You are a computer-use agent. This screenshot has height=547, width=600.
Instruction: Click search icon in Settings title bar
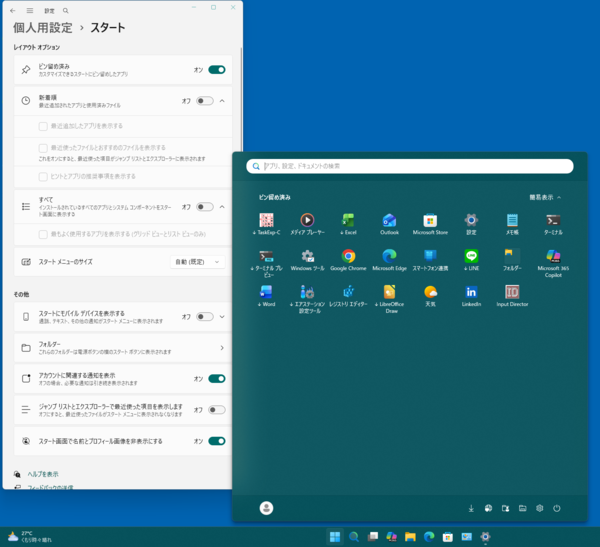pyautogui.click(x=66, y=11)
